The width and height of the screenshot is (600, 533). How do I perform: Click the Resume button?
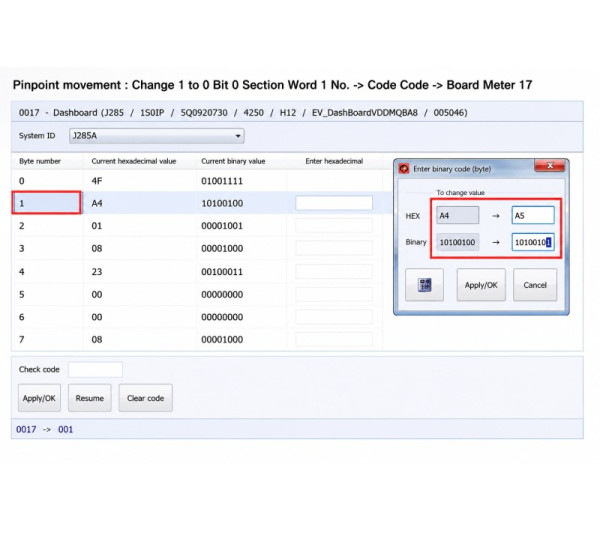click(90, 398)
